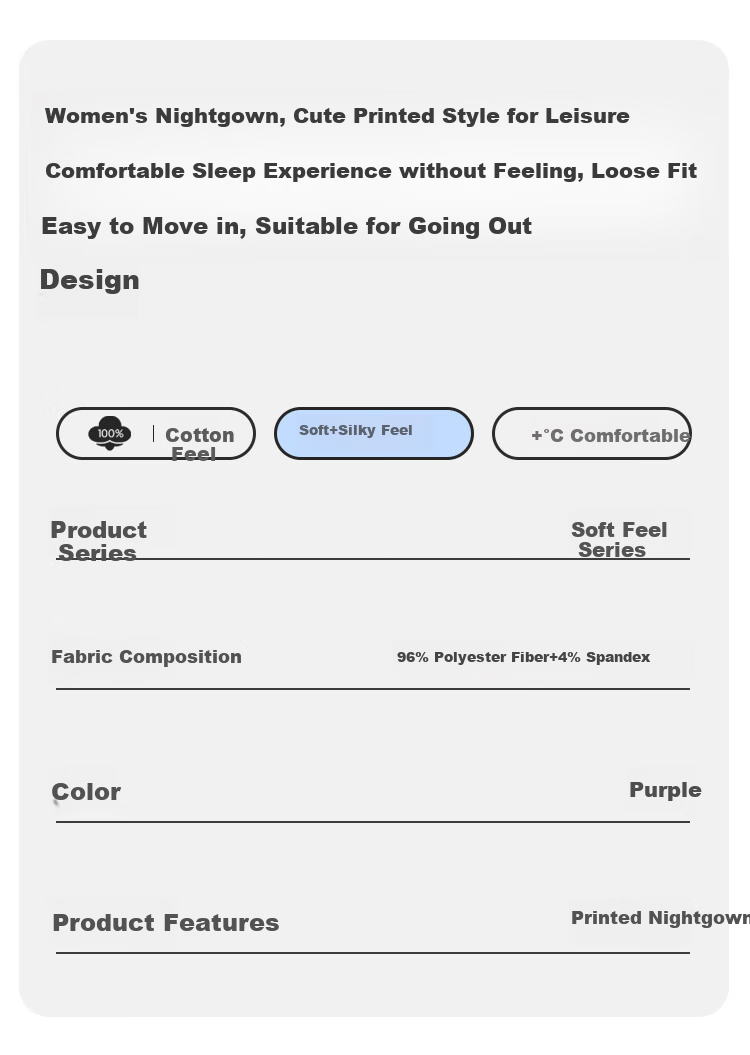The height and width of the screenshot is (1055, 750).
Task: Select the Cotton Feel pill
Action: [155, 433]
